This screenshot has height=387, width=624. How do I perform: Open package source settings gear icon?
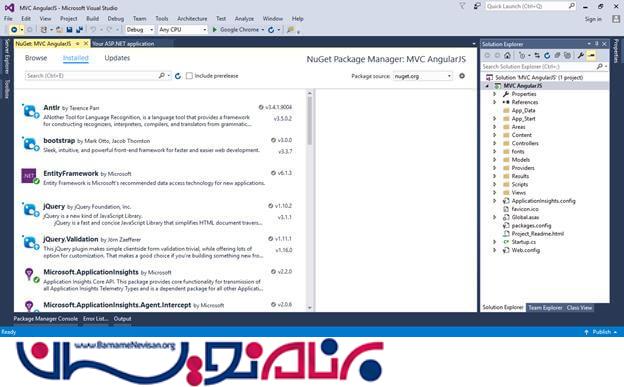(462, 76)
